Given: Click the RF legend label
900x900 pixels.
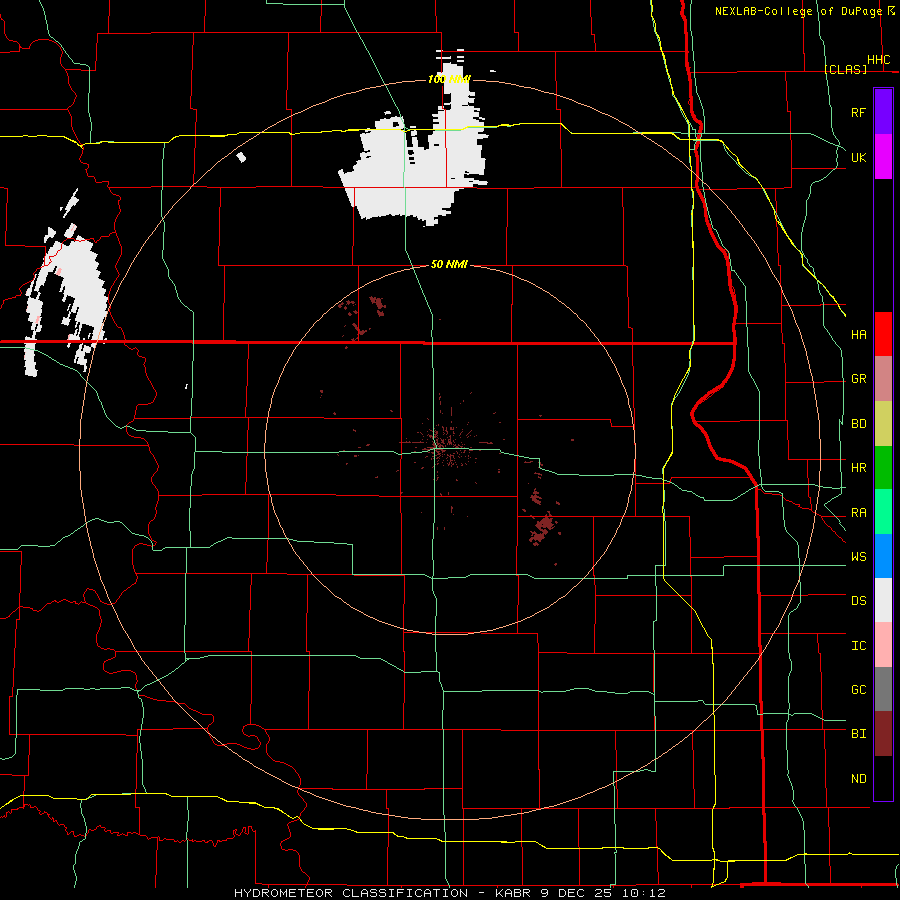Looking at the screenshot, I should coord(858,112).
